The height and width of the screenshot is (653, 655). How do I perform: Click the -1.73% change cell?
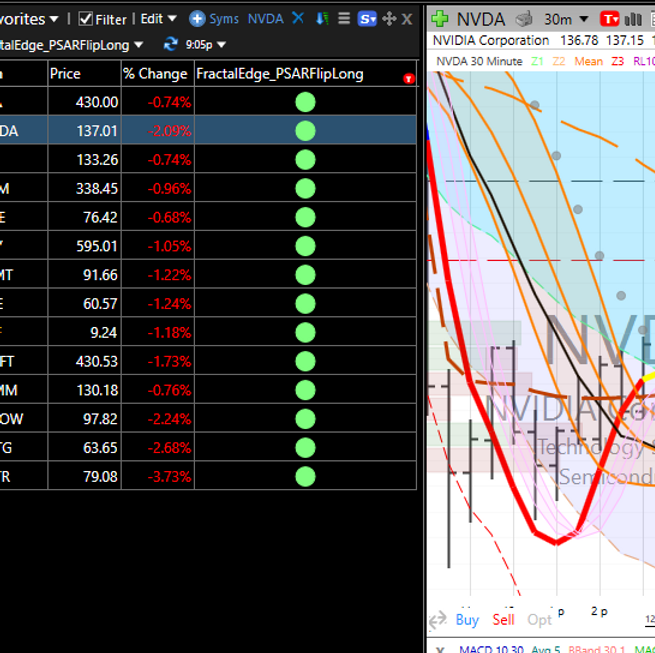pos(157,362)
